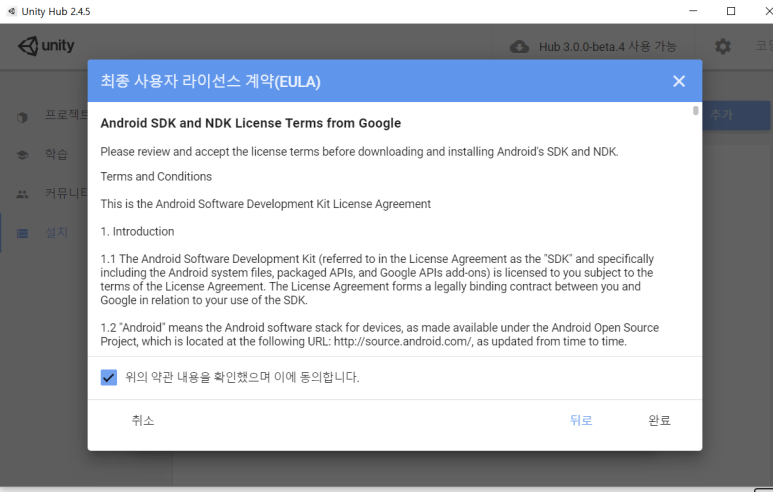Open the 설치 sidebar tab

point(56,232)
